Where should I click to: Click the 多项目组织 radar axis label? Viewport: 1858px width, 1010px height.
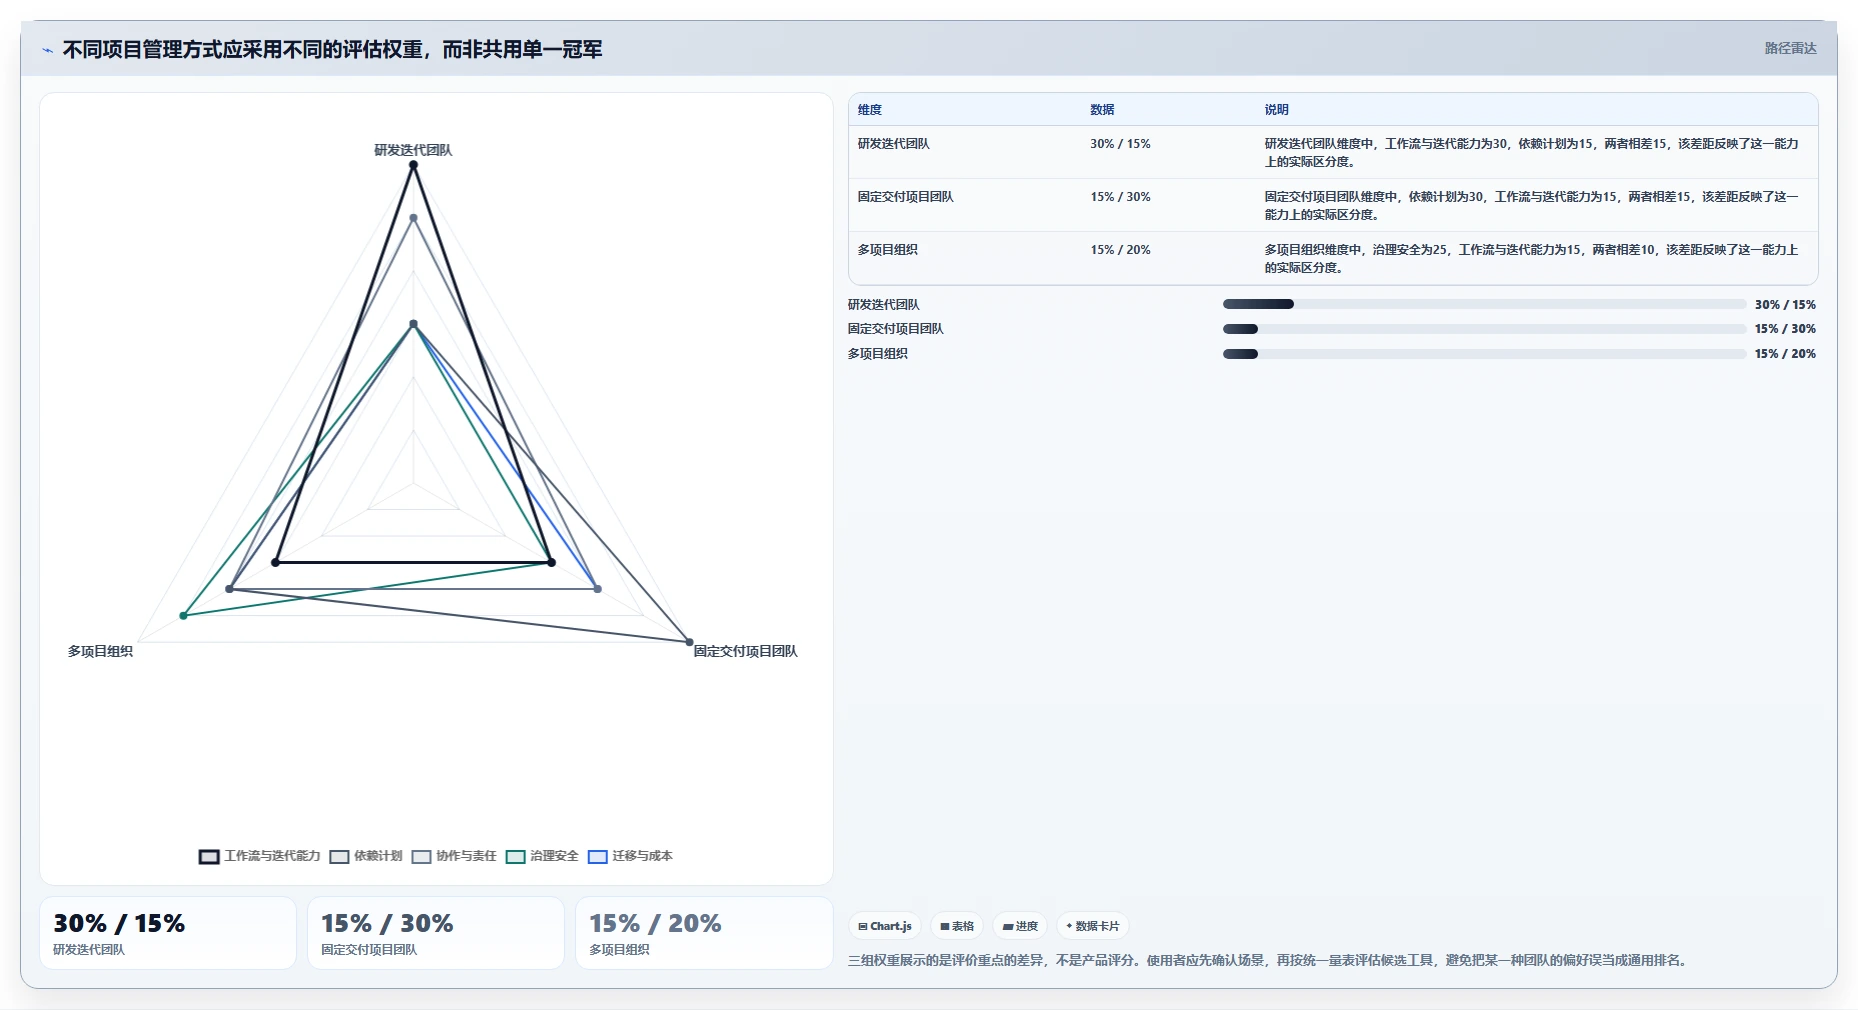pyautogui.click(x=100, y=651)
